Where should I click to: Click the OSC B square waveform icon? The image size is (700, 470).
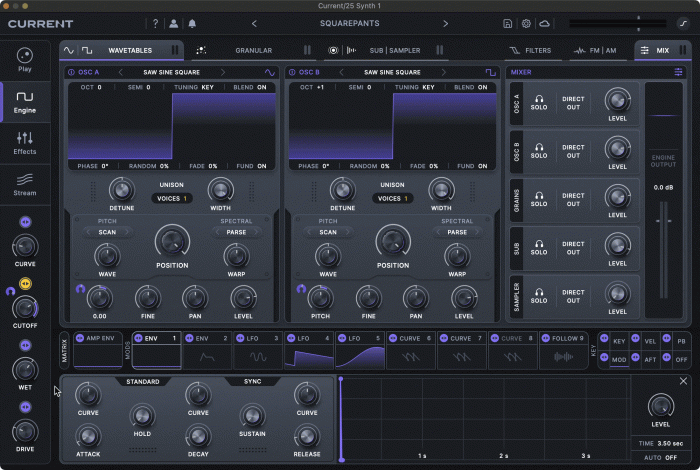click(490, 72)
